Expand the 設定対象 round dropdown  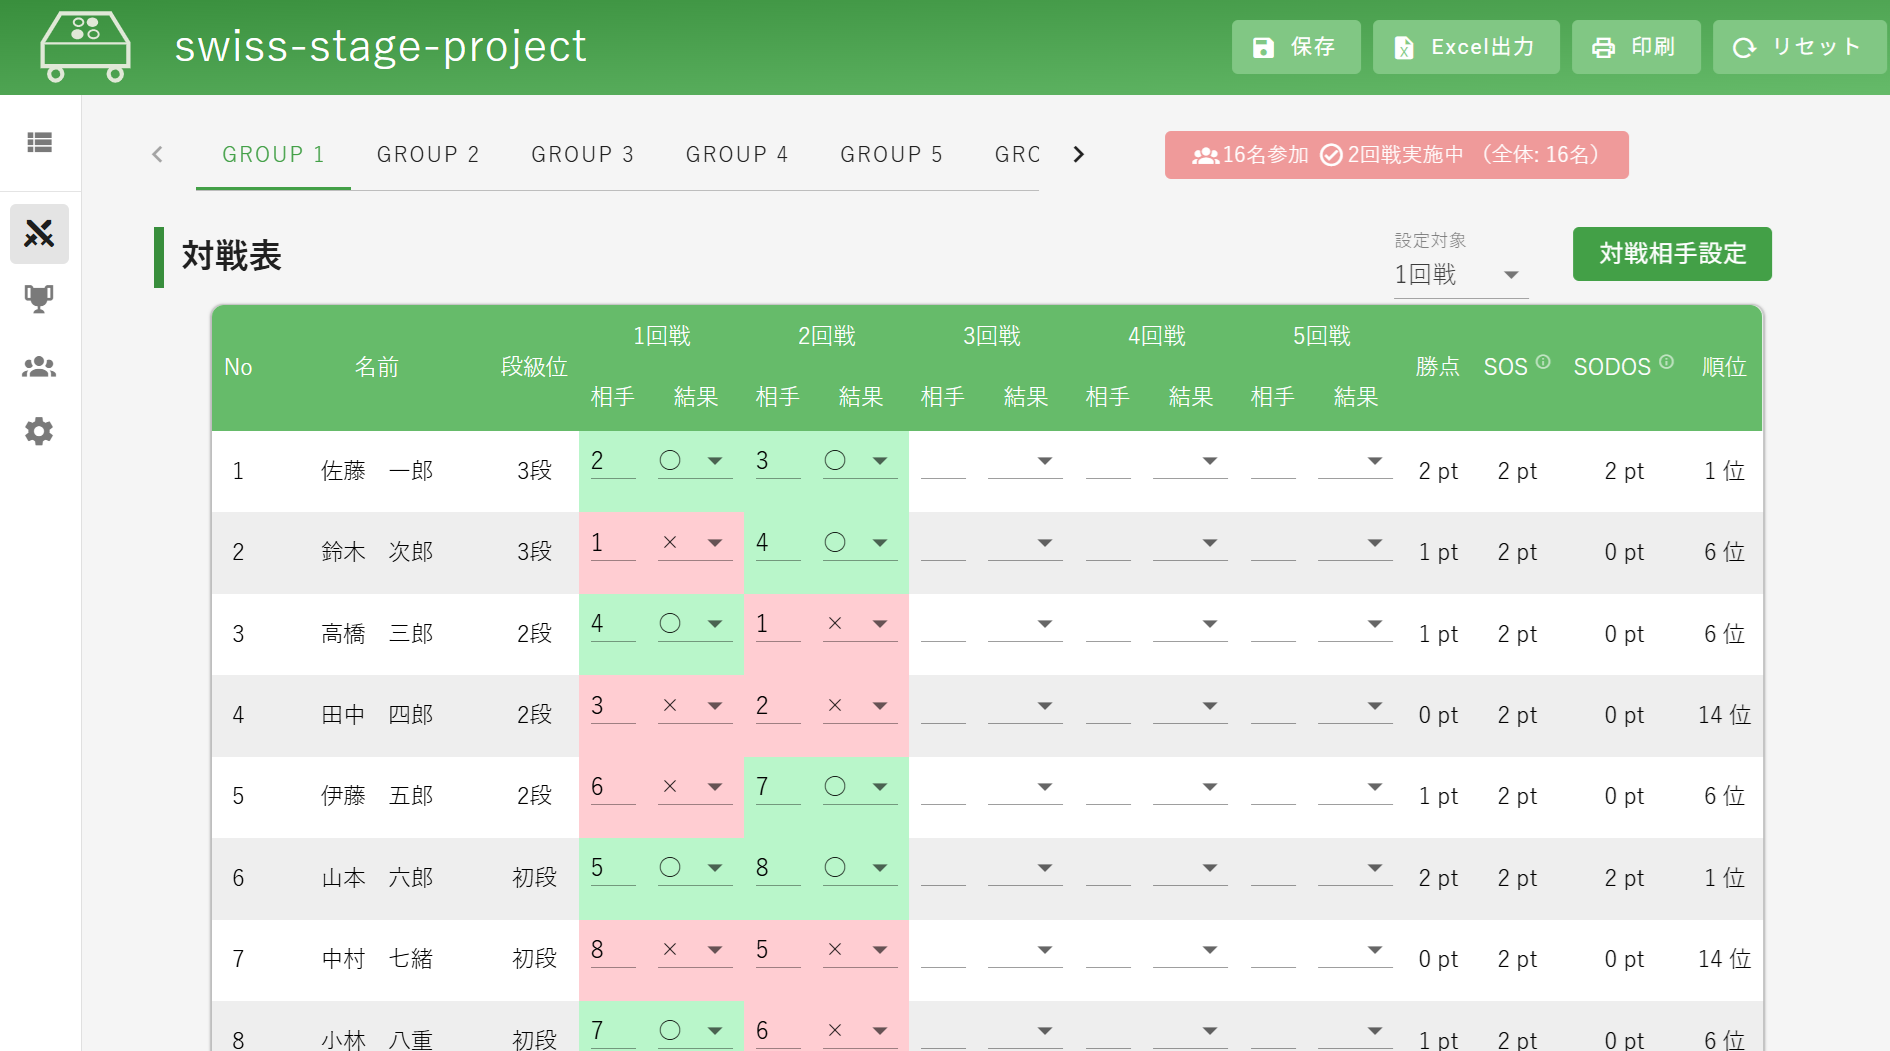(x=1460, y=275)
